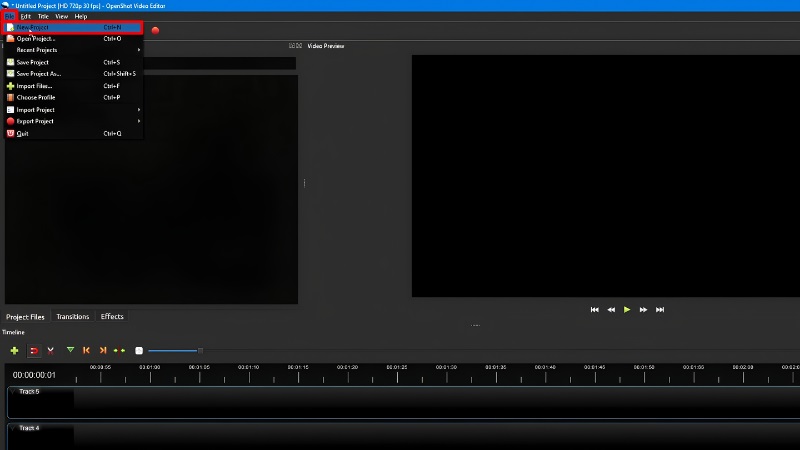Collapse Track 5 using its arrow
800x450 pixels.
point(12,391)
